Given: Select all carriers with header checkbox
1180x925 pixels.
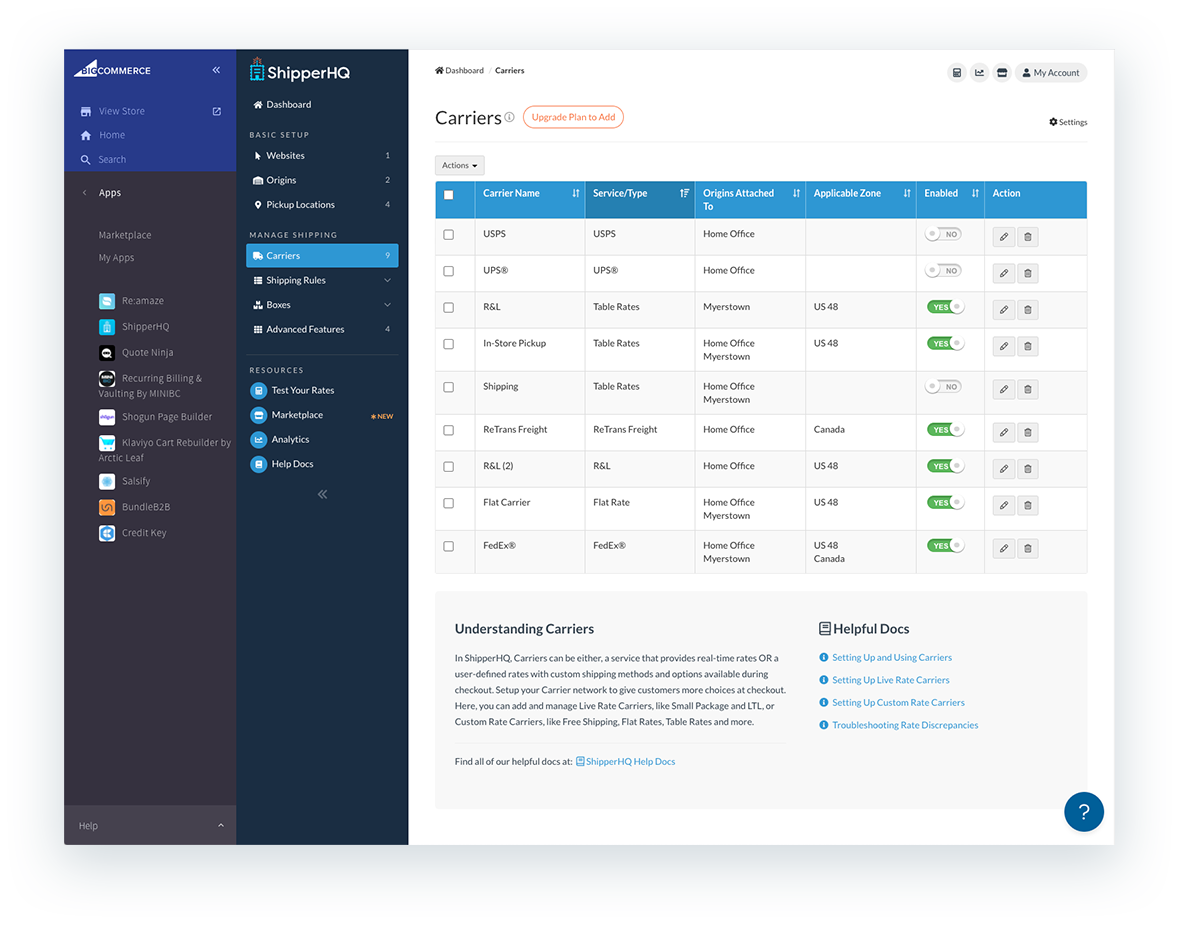Looking at the screenshot, I should point(448,195).
